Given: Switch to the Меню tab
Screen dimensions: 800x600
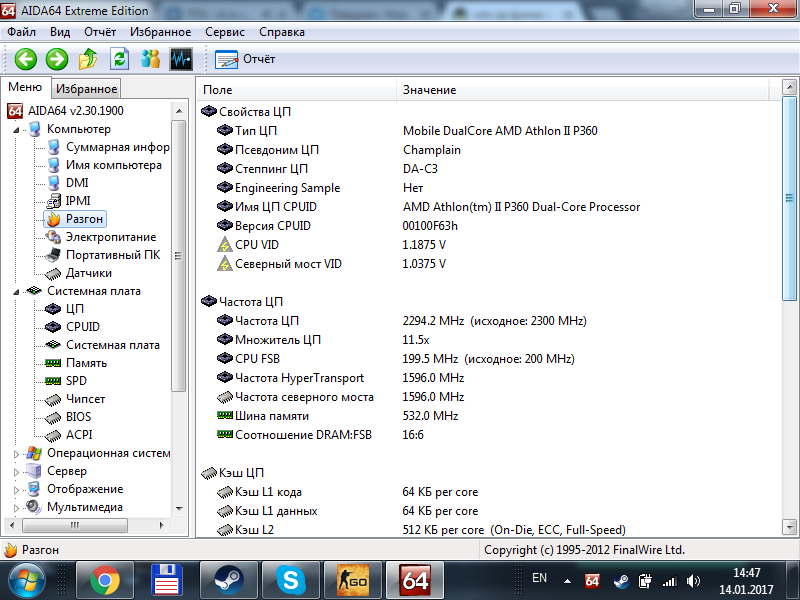Looking at the screenshot, I should click(25, 87).
